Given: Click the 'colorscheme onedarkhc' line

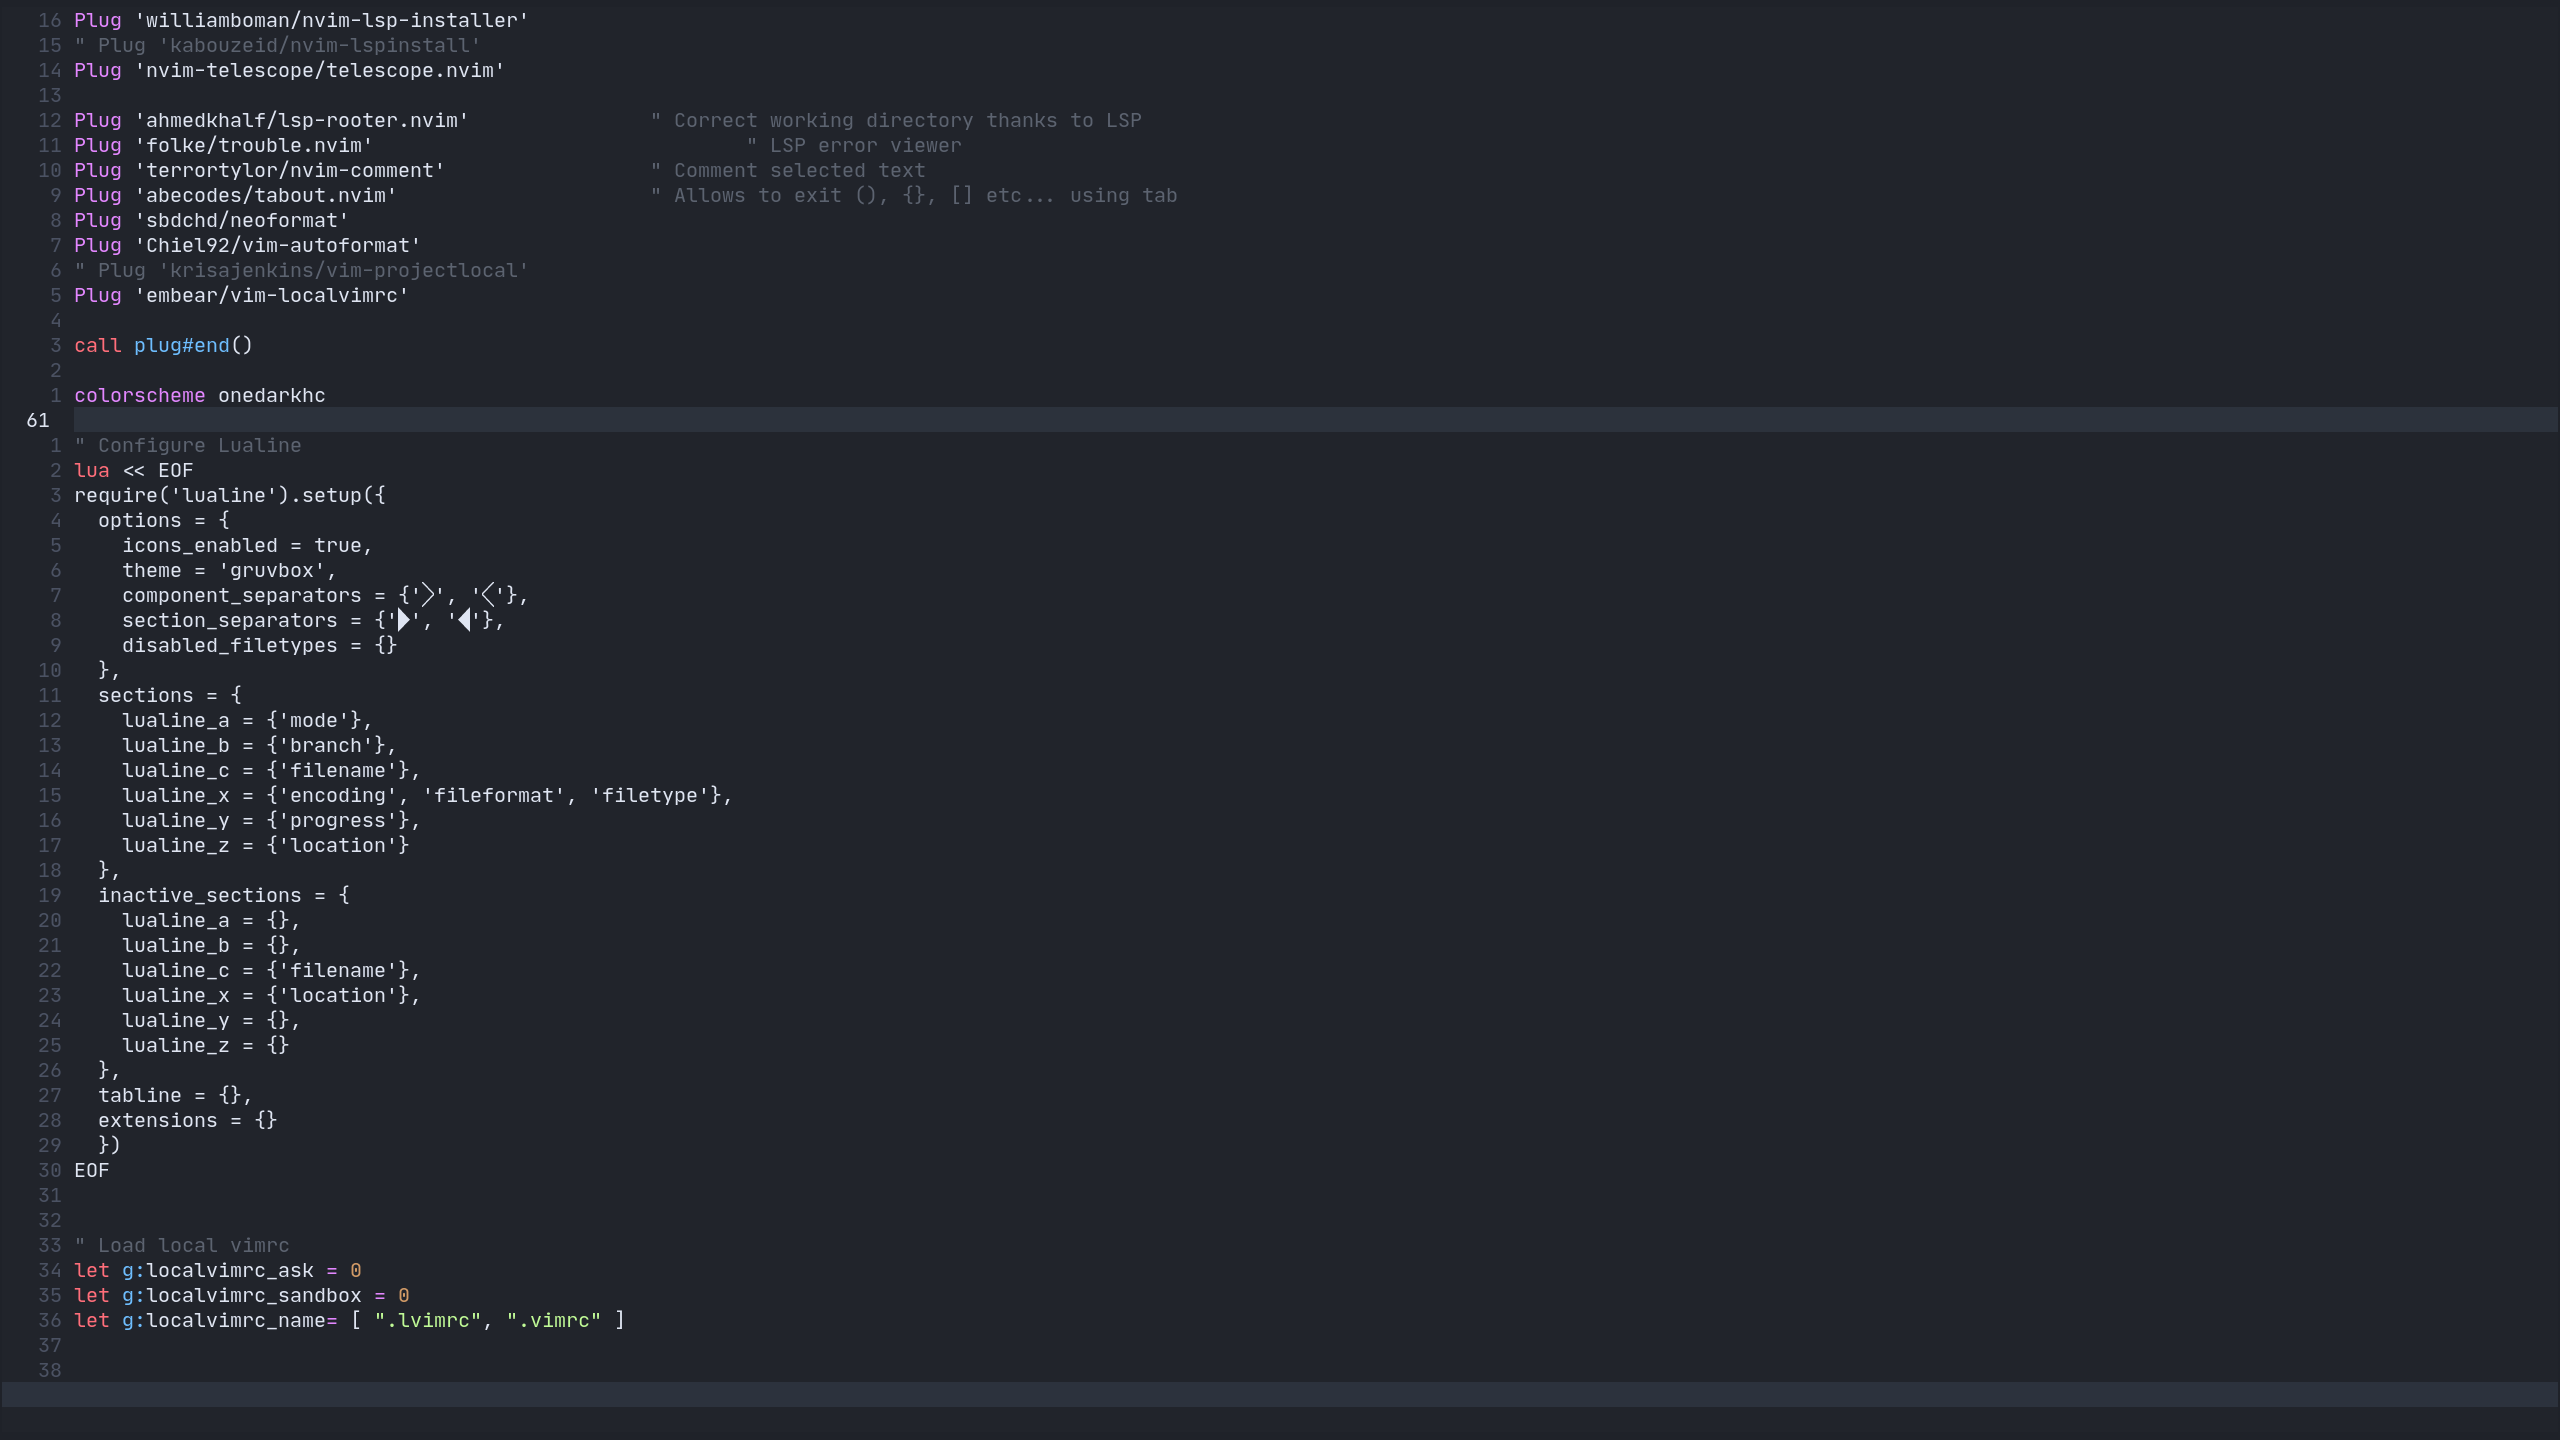Looking at the screenshot, I should 199,395.
